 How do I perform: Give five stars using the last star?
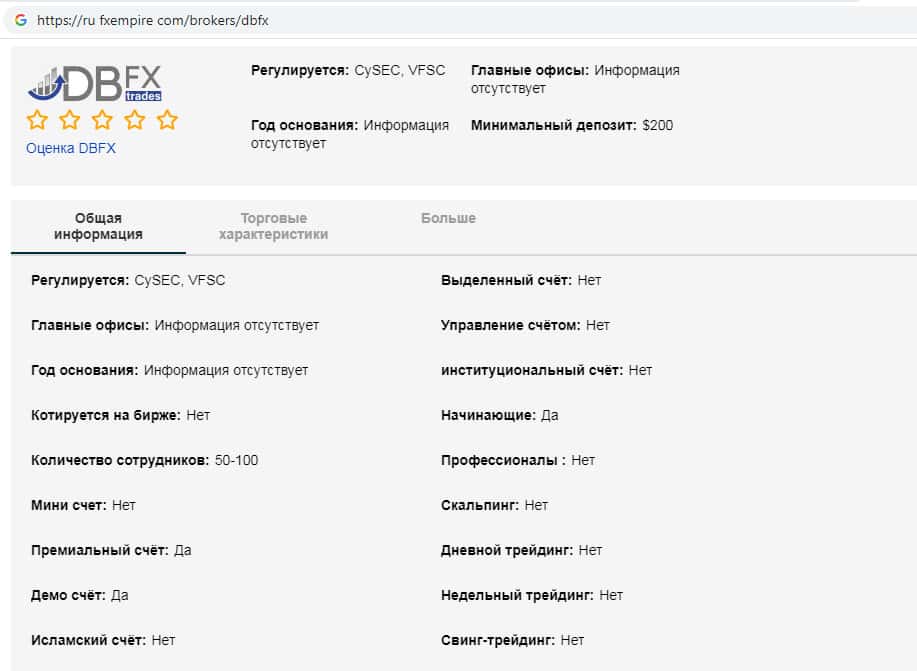167,121
